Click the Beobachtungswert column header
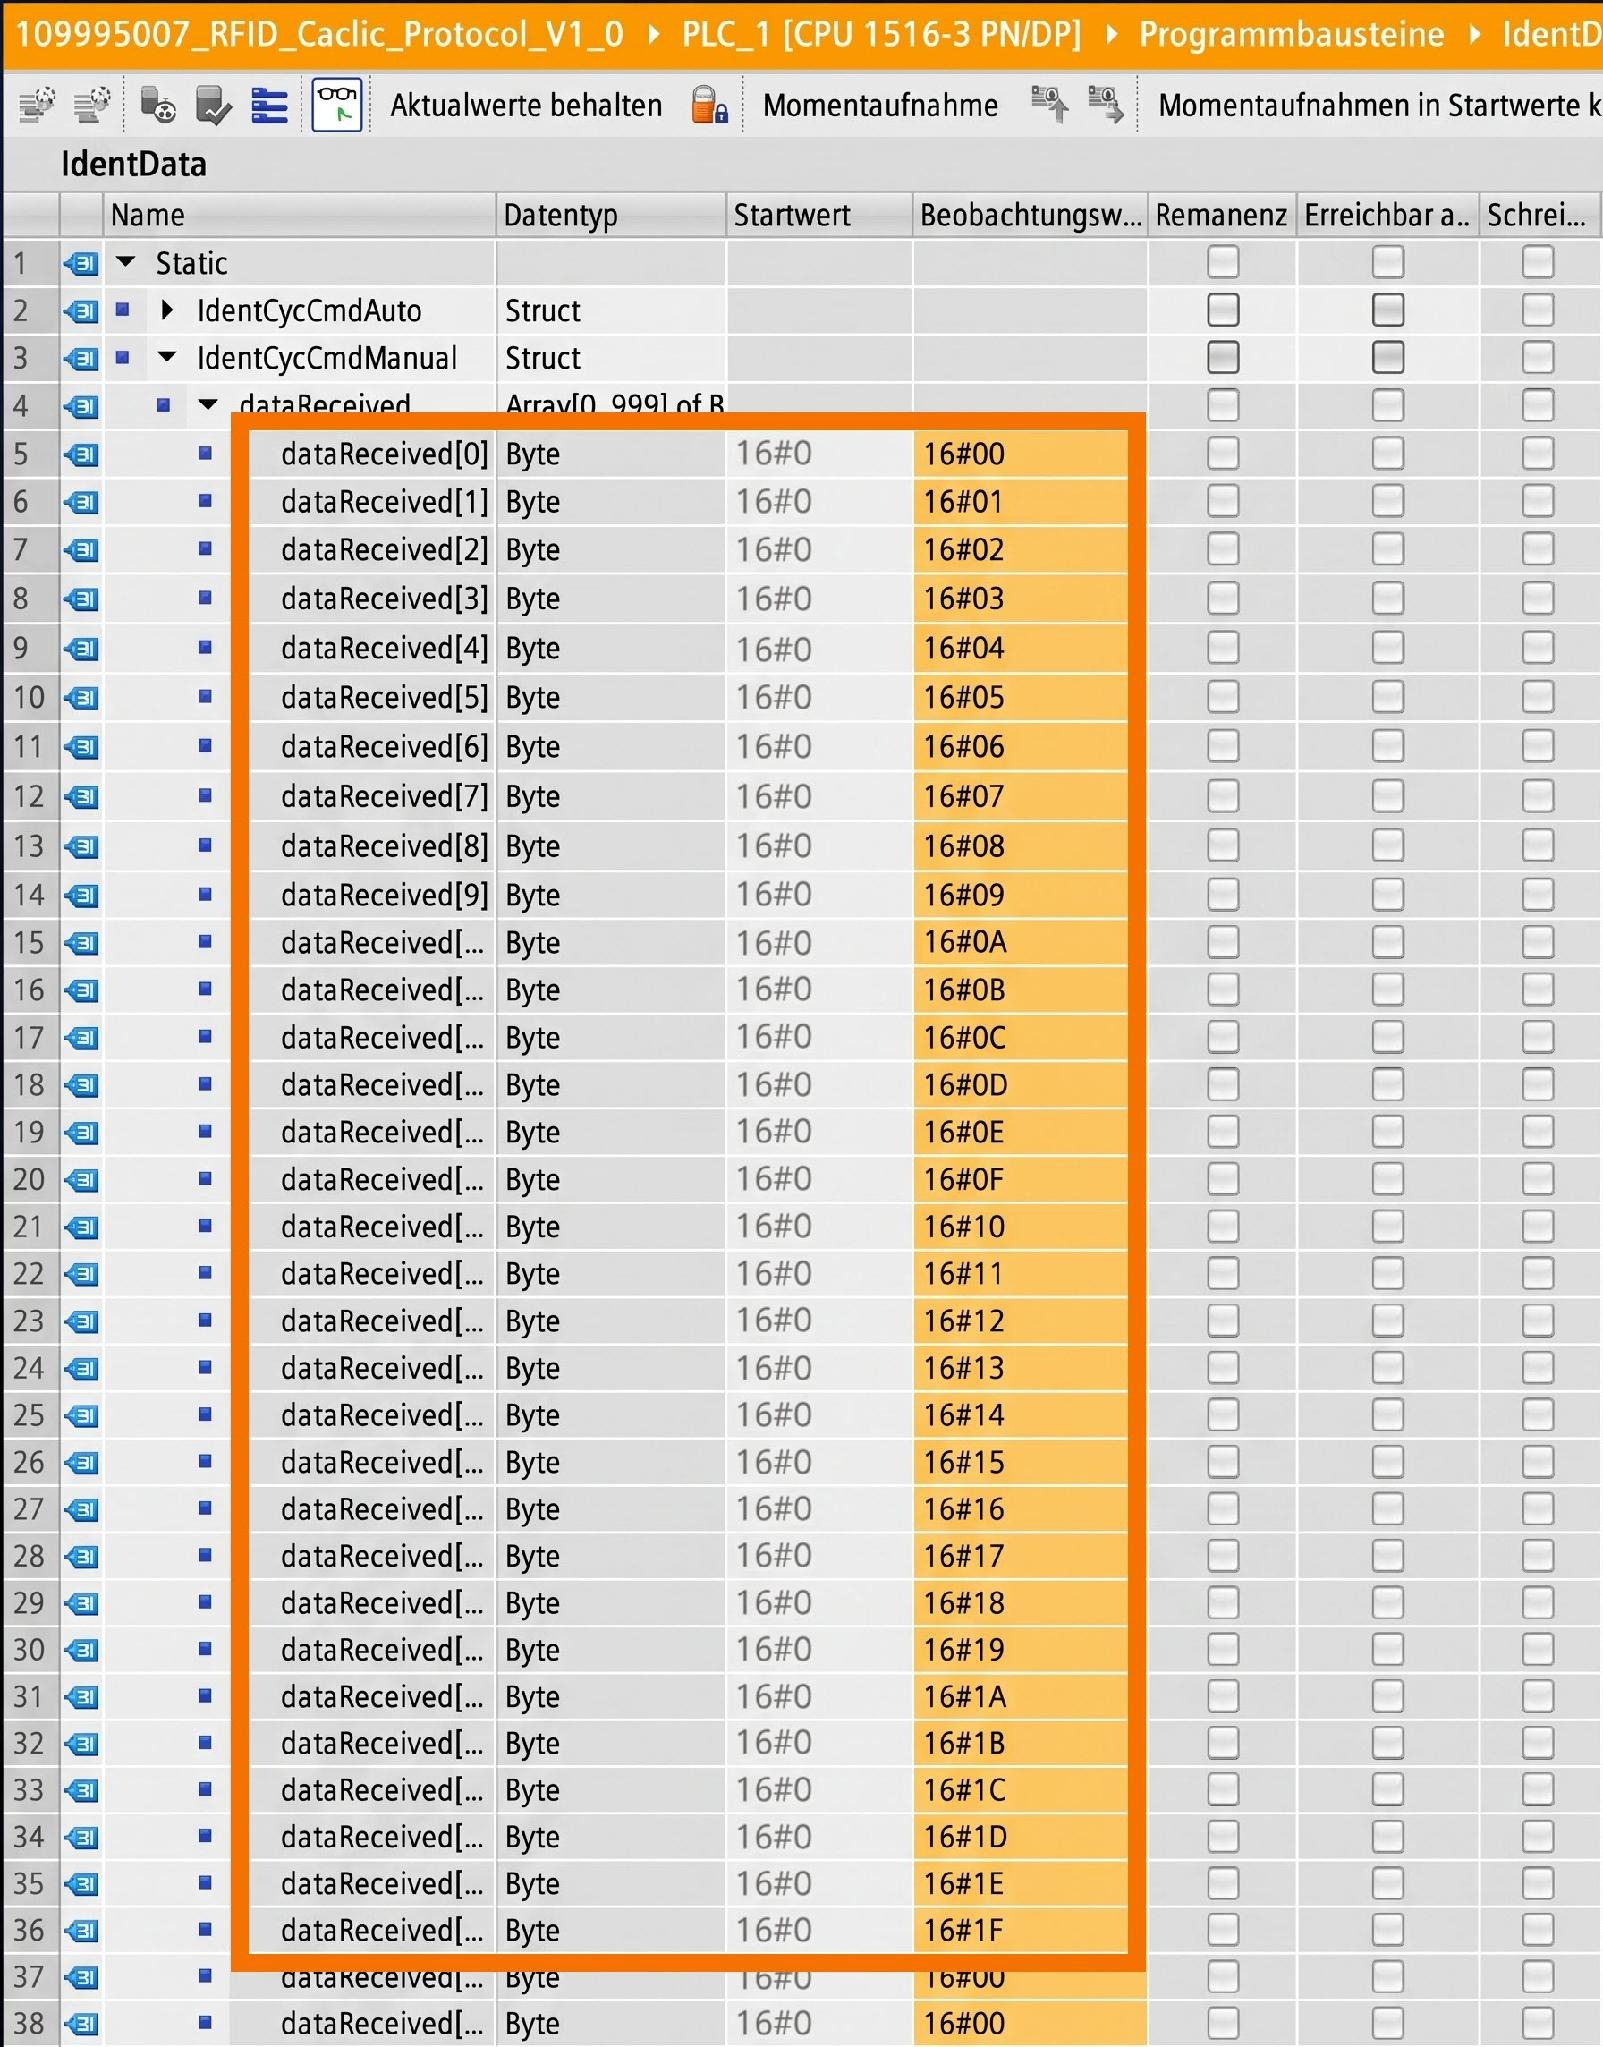 (1030, 215)
